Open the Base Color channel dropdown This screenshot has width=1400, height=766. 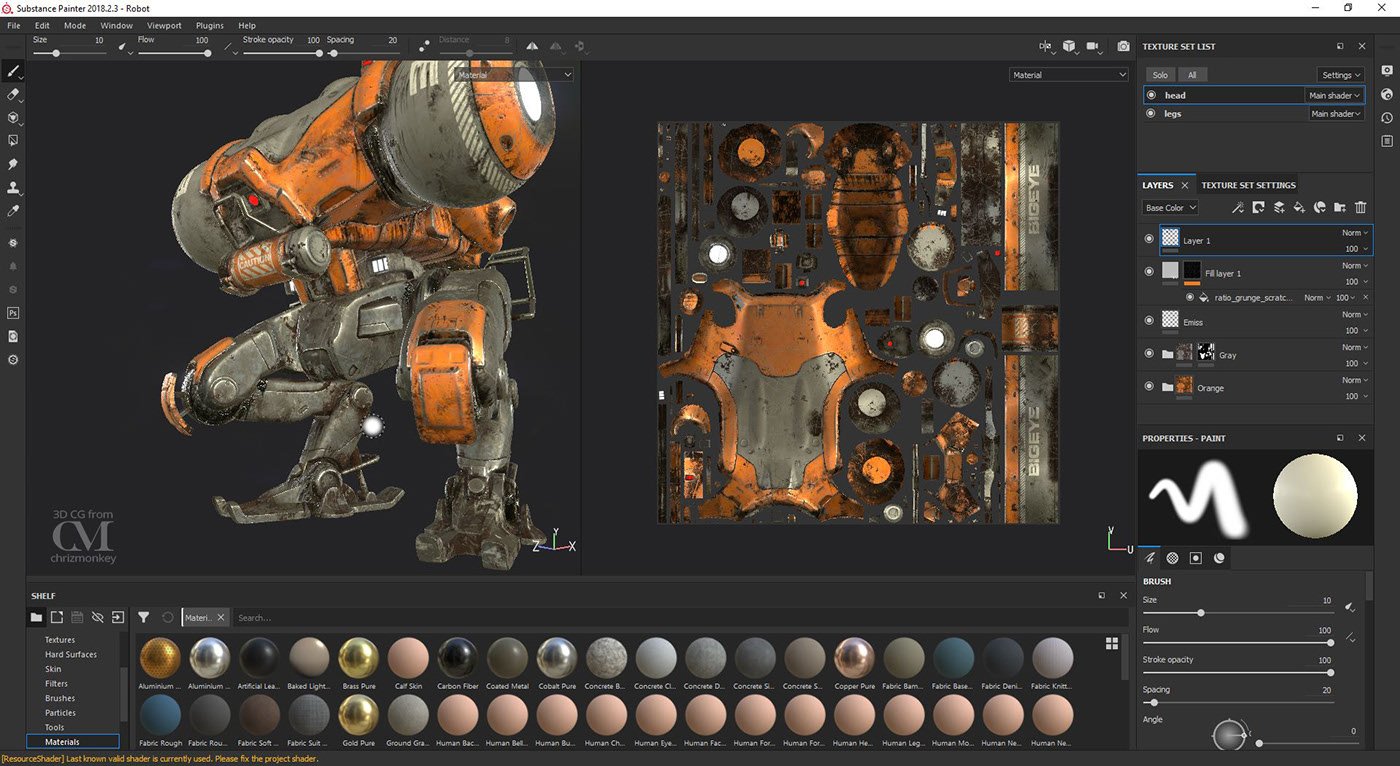click(1169, 208)
